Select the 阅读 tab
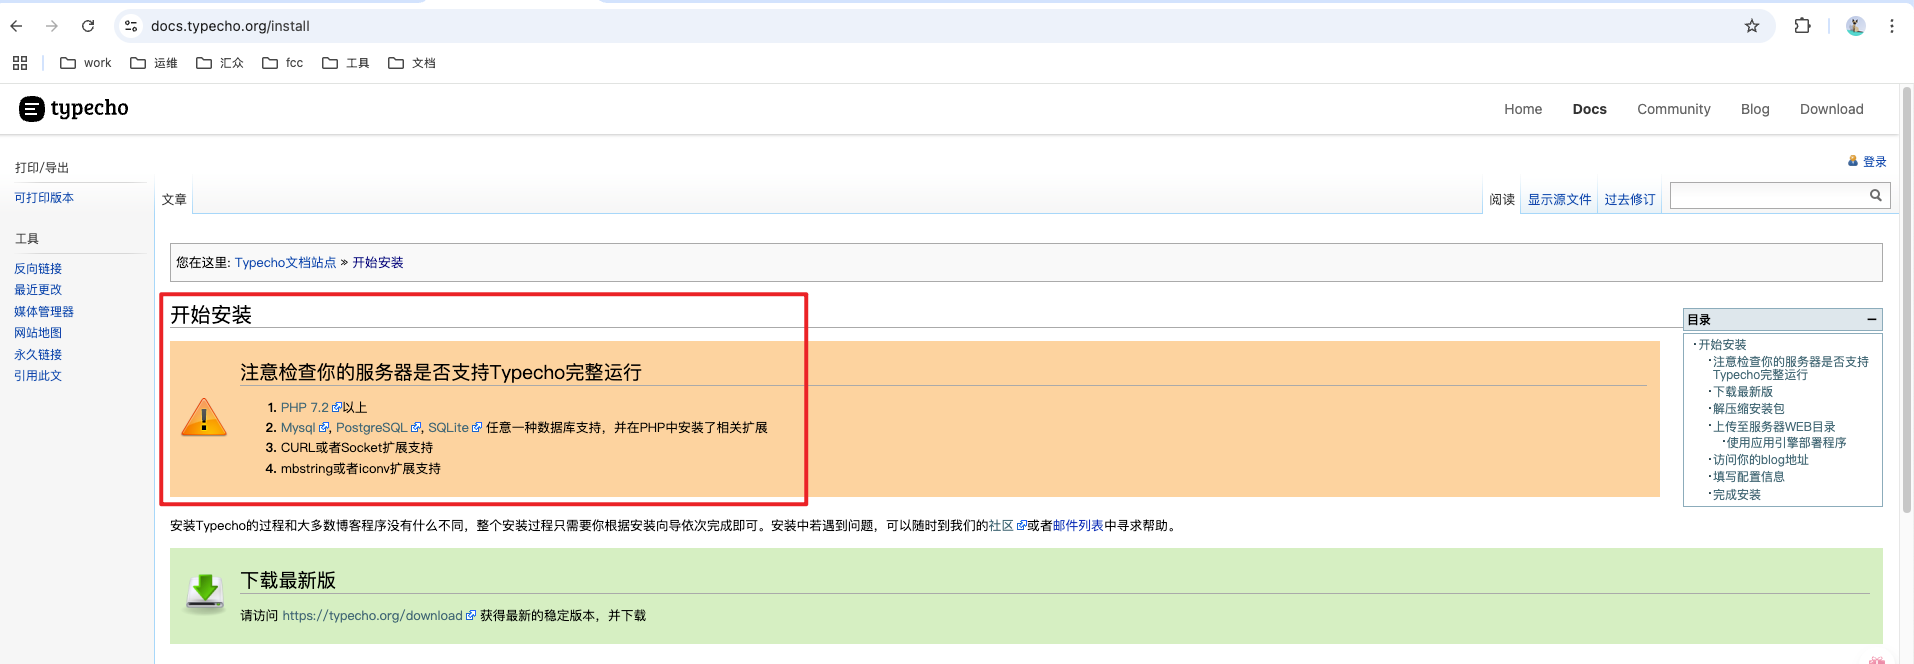Screen dimensions: 1914x664 1502,200
